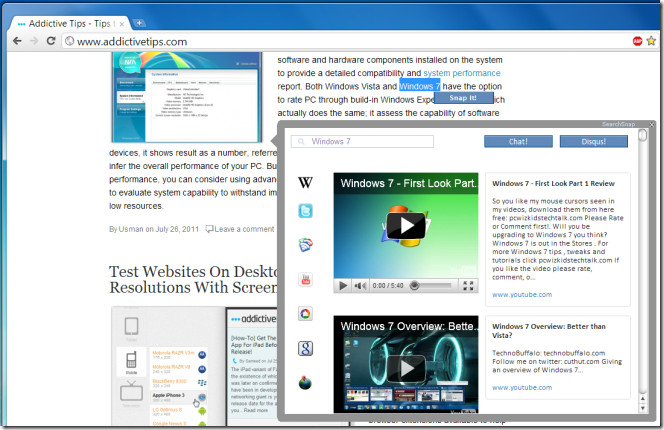Play the Windows 7 First Look video overlay
Image resolution: width=664 pixels, height=430 pixels.
click(x=406, y=225)
